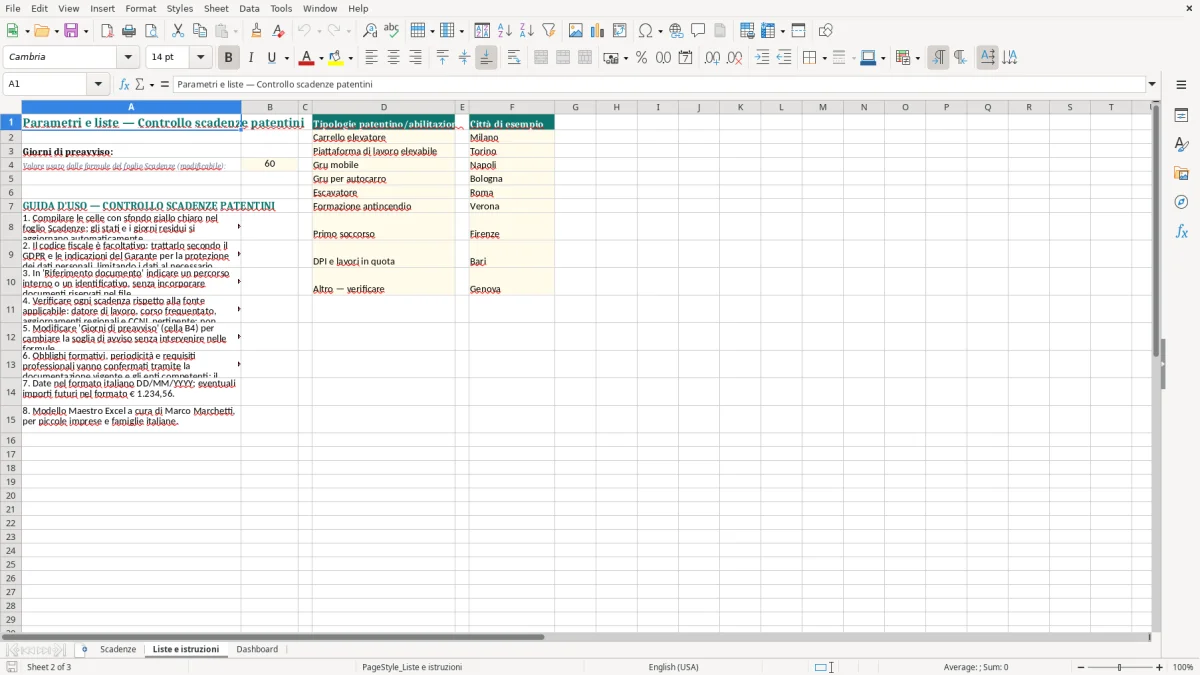Click the zoom out minus button
This screenshot has height=675, width=1200.
pyautogui.click(x=1079, y=667)
